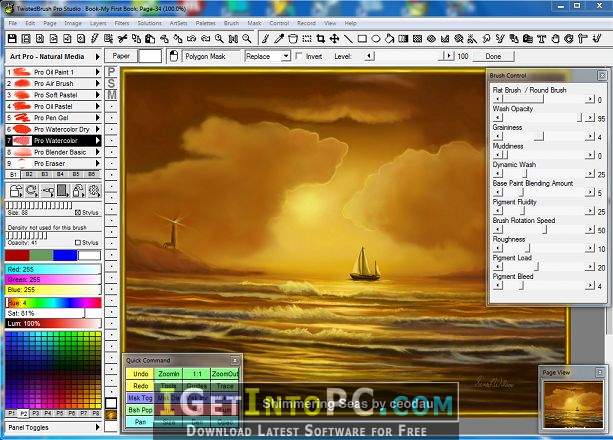Image resolution: width=613 pixels, height=440 pixels.
Task: Expand the Pro Soft Pastel arrow
Action: [98, 95]
